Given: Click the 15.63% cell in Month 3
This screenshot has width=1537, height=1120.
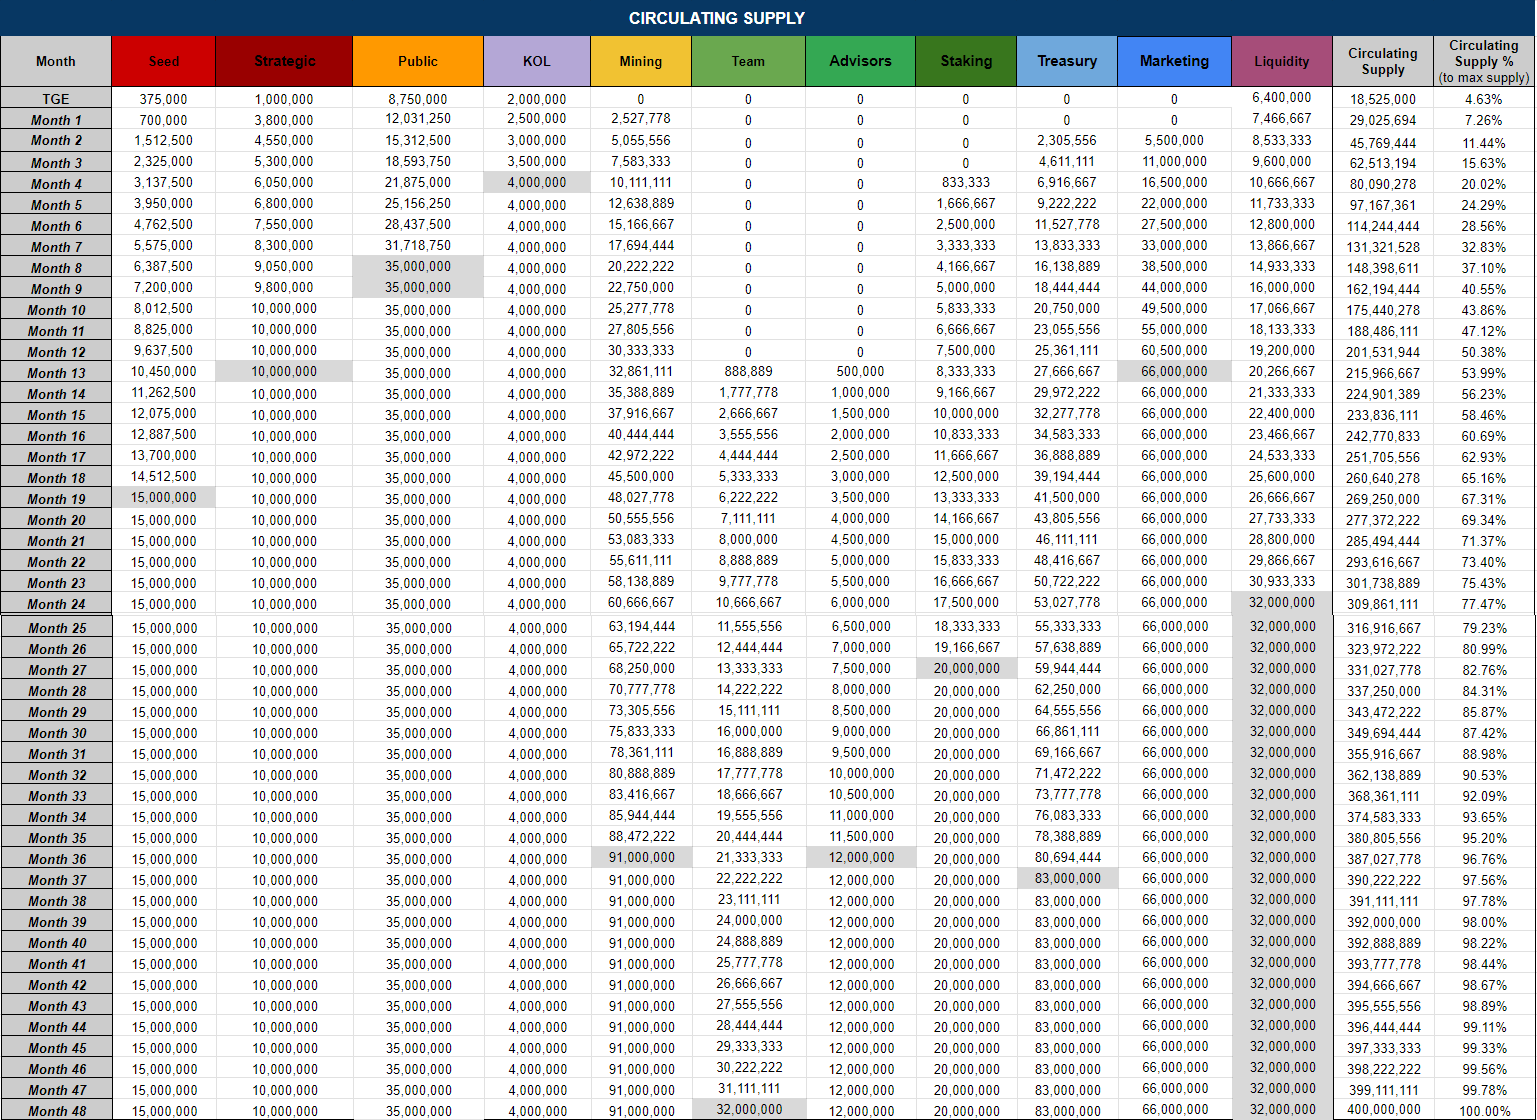Looking at the screenshot, I should pyautogui.click(x=1484, y=163).
